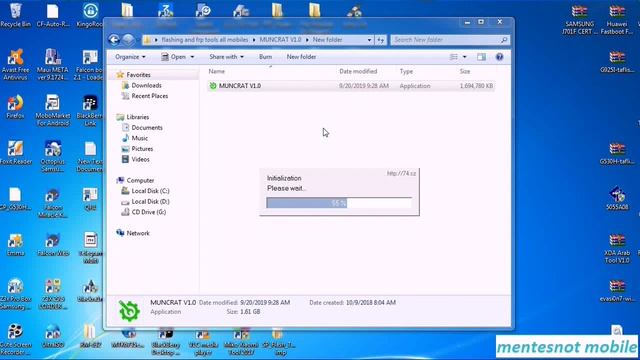The width and height of the screenshot is (640, 360).
Task: Click the Burn toolbar button
Action: [x=265, y=57]
